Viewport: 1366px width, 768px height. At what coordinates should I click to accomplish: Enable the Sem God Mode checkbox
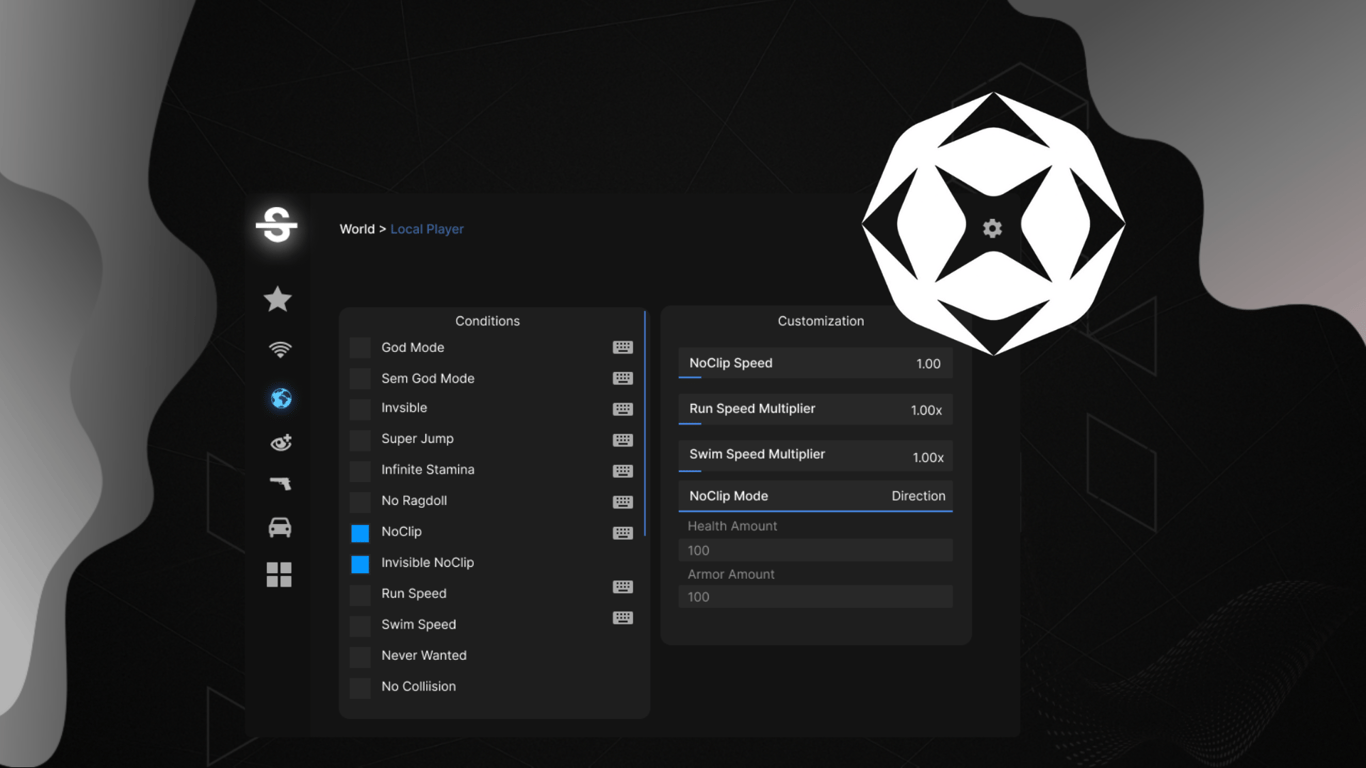360,379
